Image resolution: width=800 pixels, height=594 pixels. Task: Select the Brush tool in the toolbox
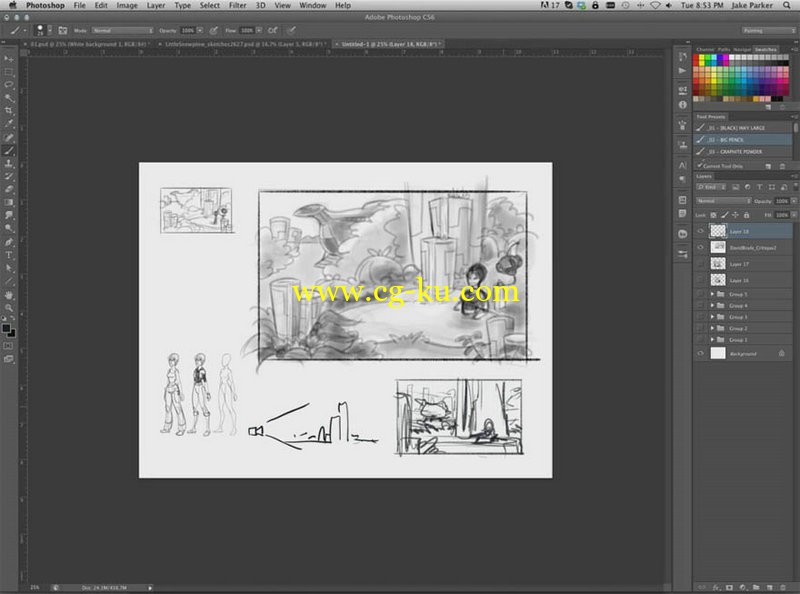pos(9,151)
